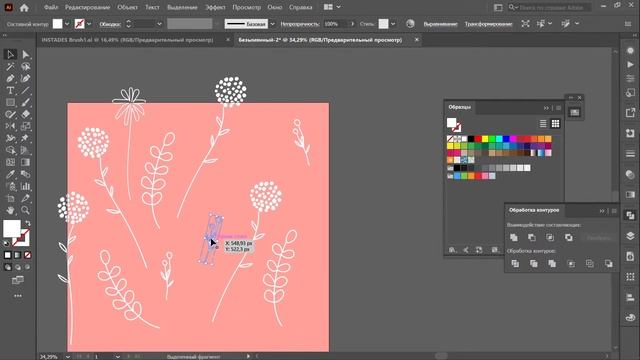Click the Recolor Artwork icon
The image size is (640, 360).
click(x=410, y=24)
